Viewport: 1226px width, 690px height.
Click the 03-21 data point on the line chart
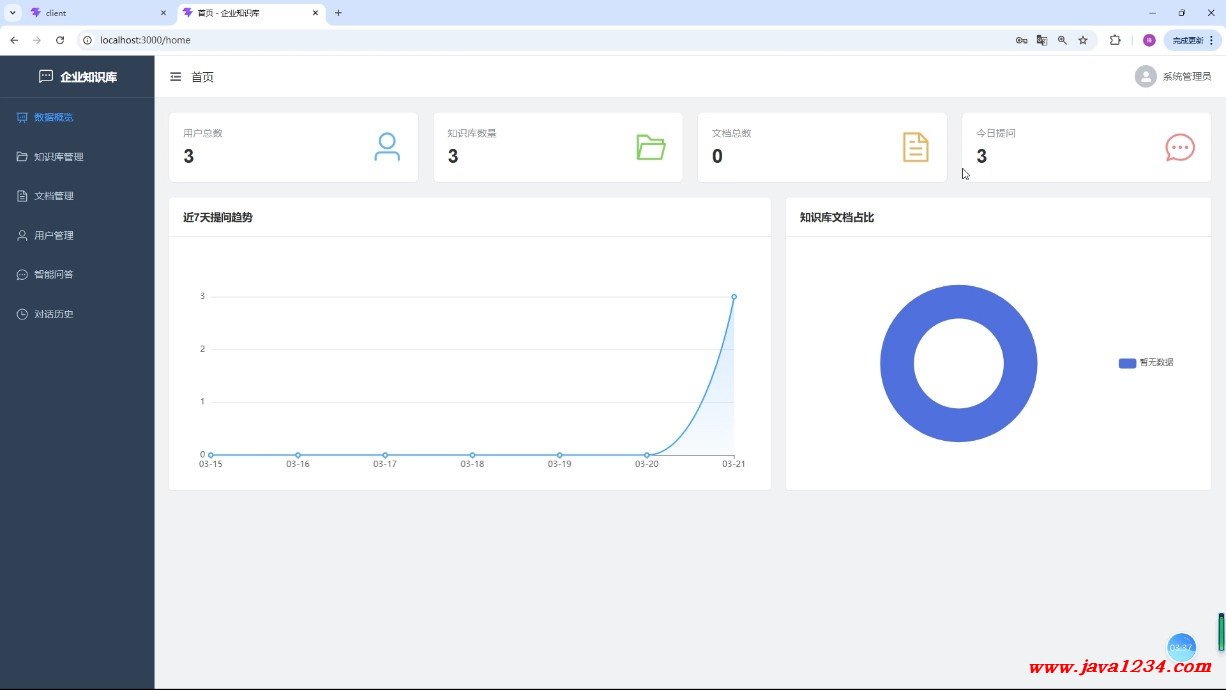[734, 297]
